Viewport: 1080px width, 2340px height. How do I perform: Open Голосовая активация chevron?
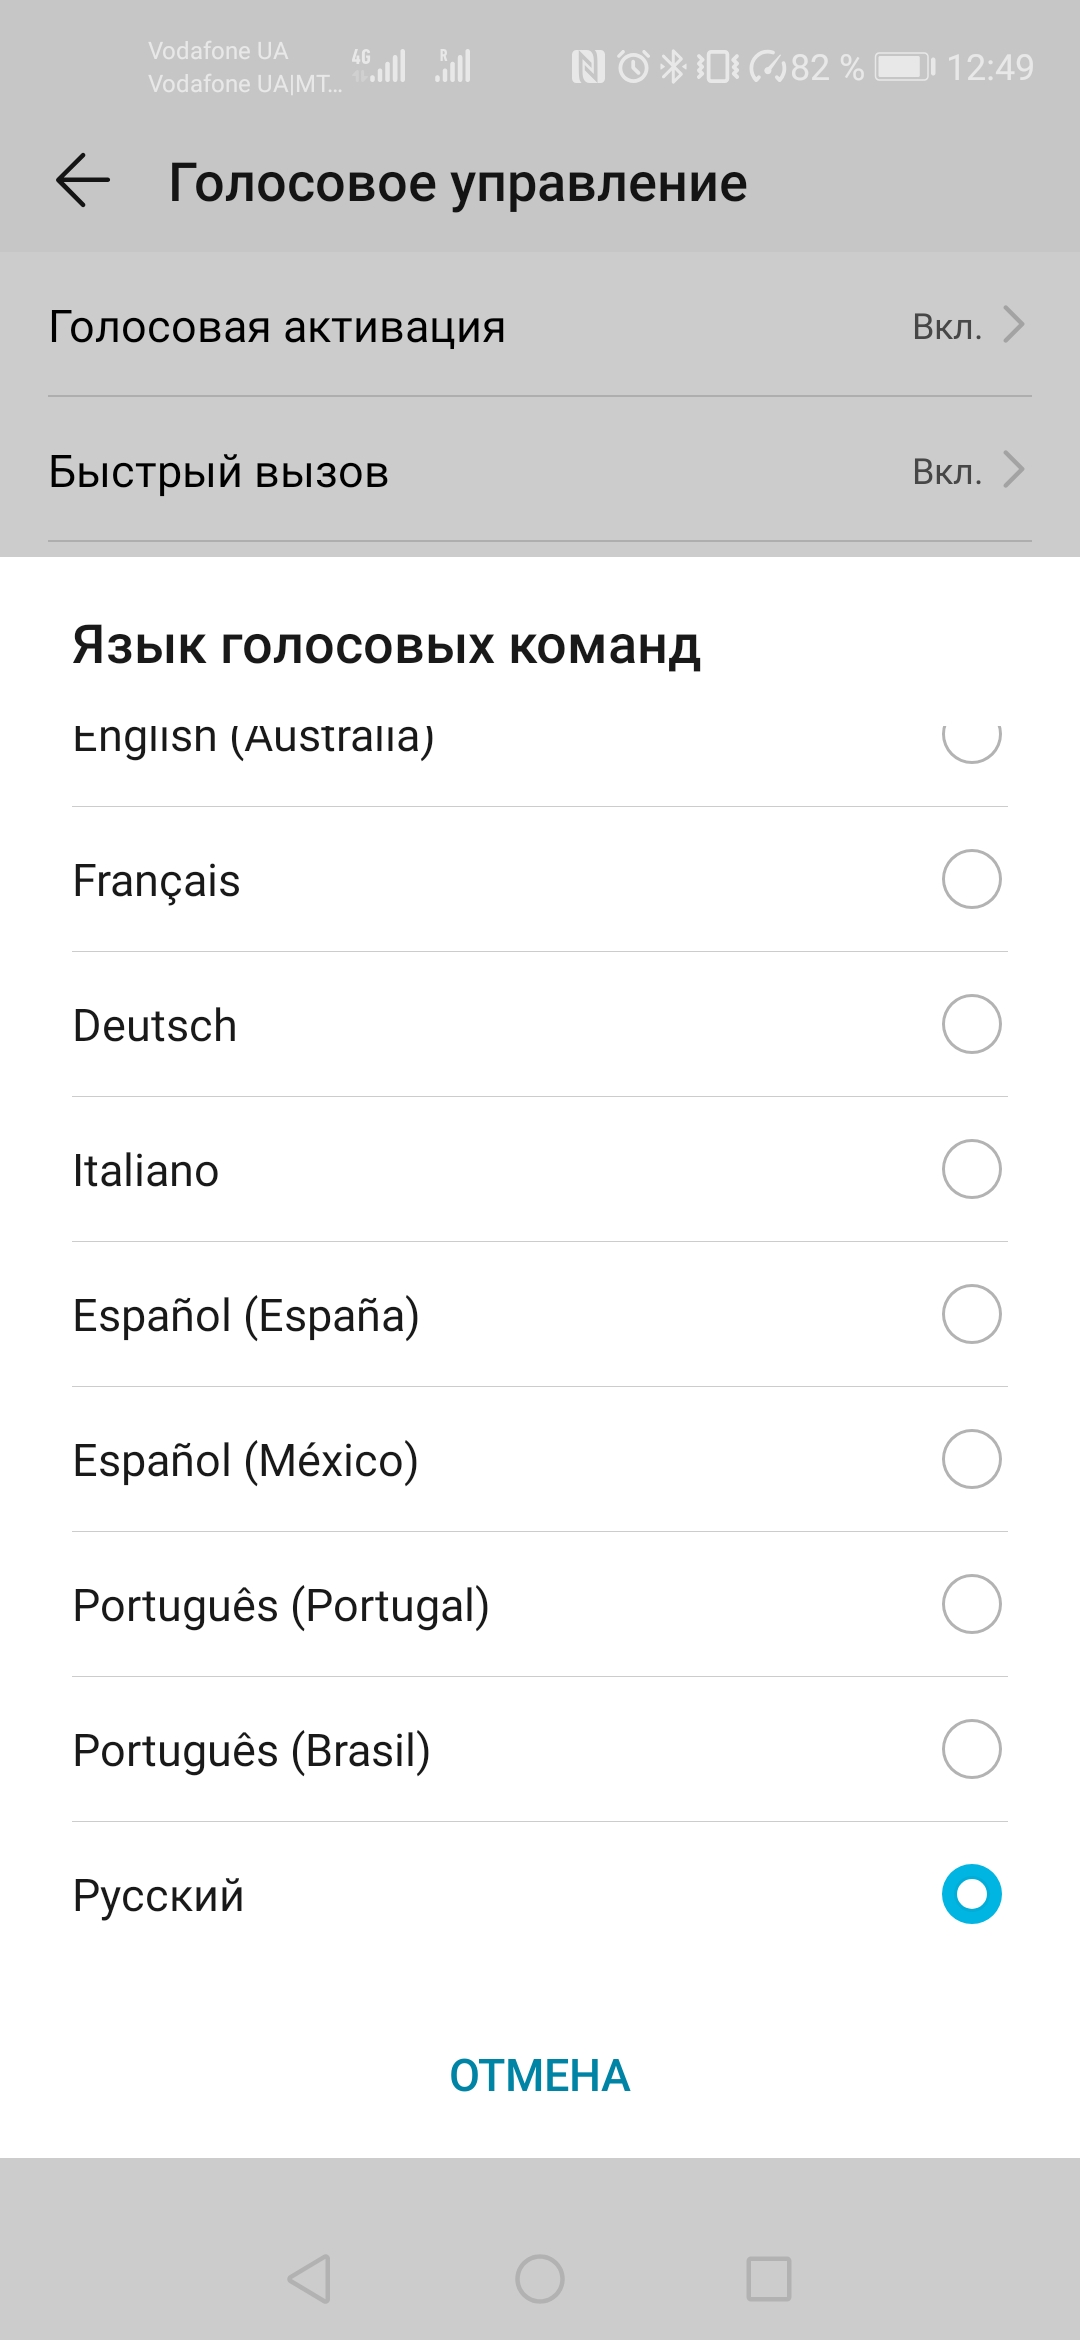(x=1014, y=325)
